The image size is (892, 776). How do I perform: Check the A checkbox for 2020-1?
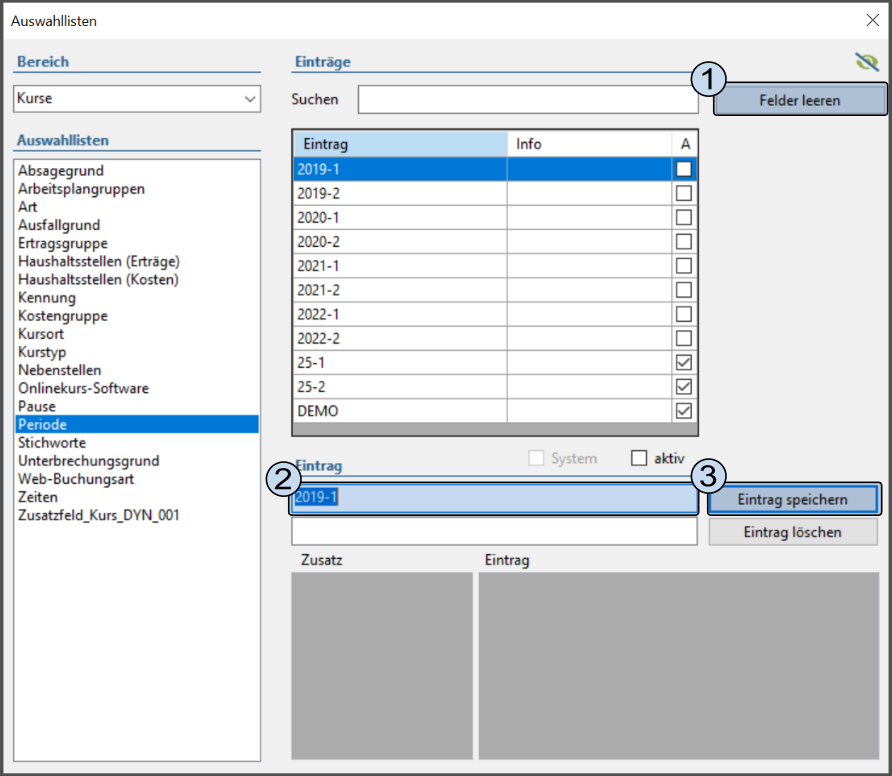(x=684, y=217)
